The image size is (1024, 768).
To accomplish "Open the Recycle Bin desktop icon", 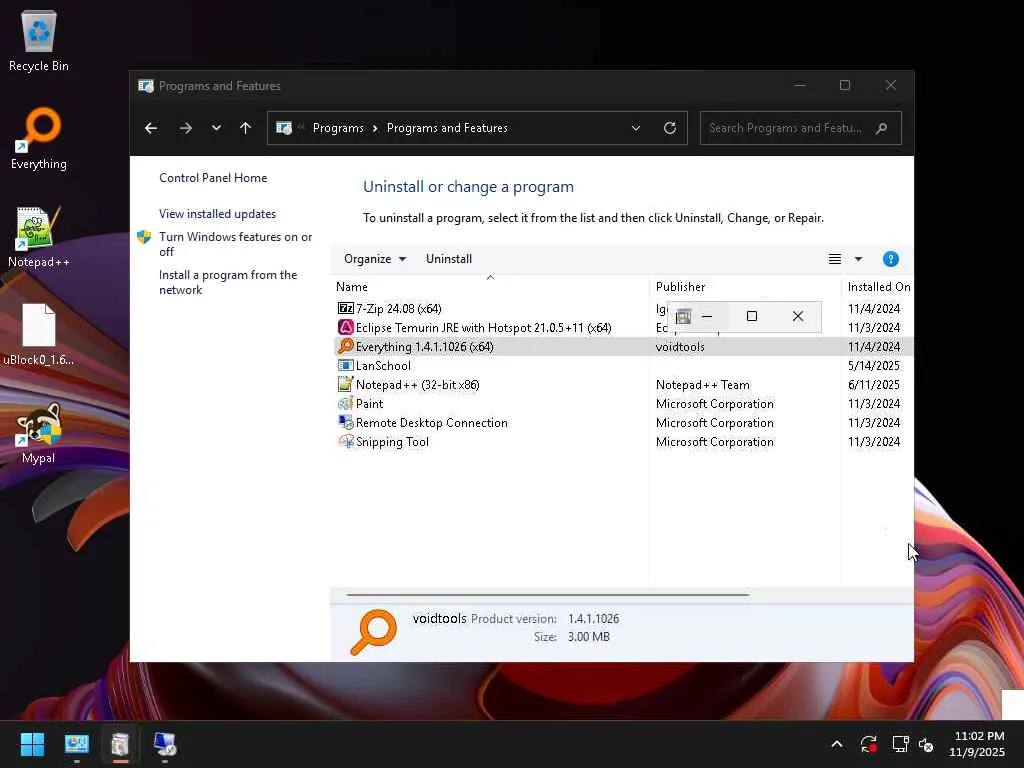I will (39, 40).
